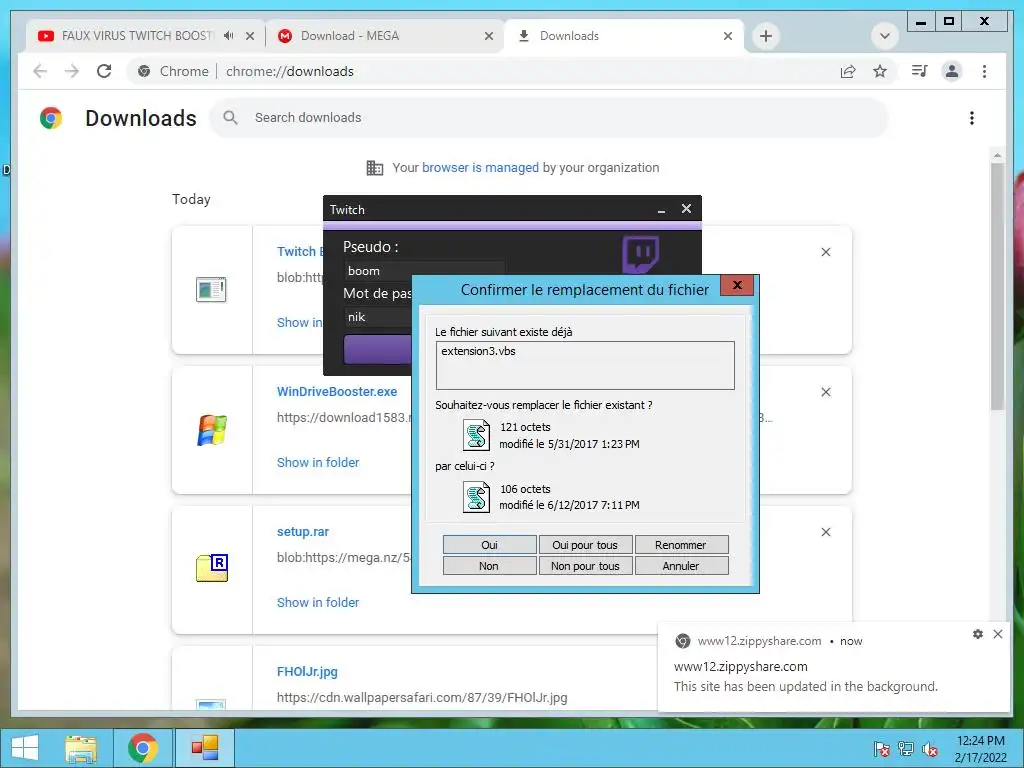The width and height of the screenshot is (1024, 768).
Task: Click the existing 121 octets script icon
Action: pos(476,435)
